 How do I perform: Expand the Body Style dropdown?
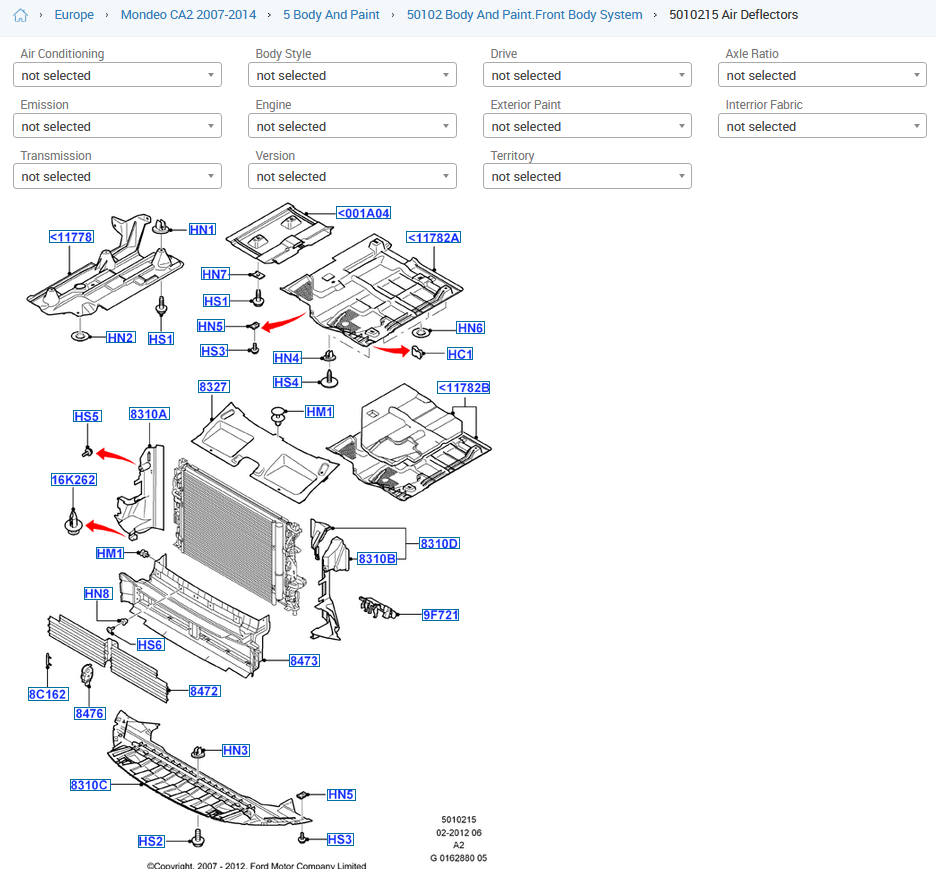[352, 75]
